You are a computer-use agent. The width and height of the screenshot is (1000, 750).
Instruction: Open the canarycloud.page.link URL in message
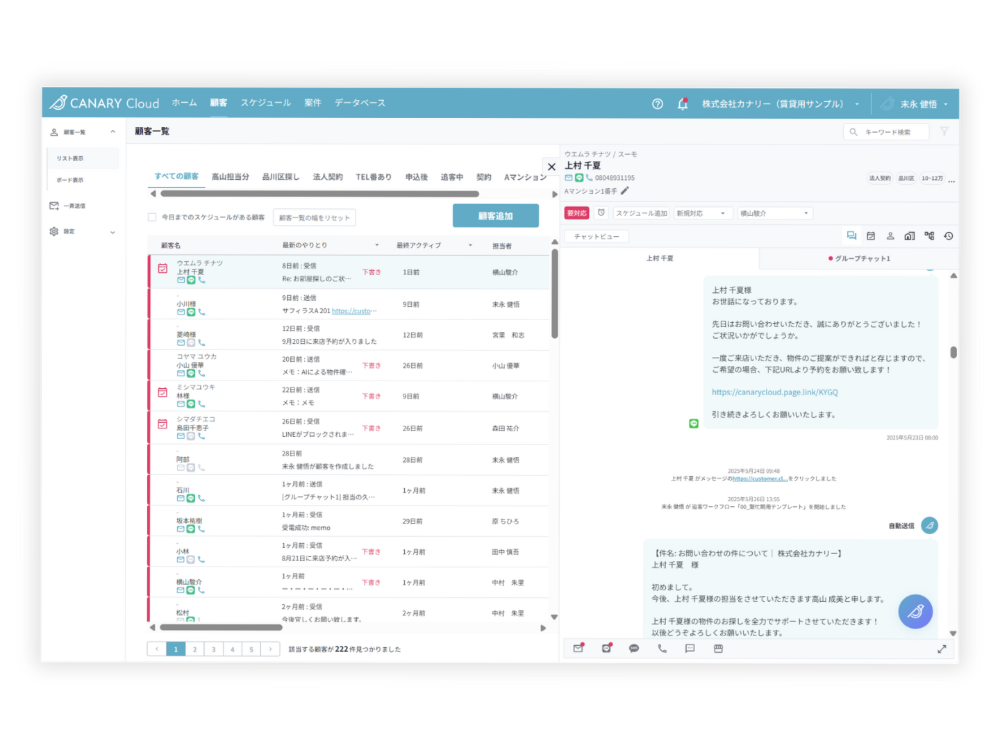pos(775,392)
